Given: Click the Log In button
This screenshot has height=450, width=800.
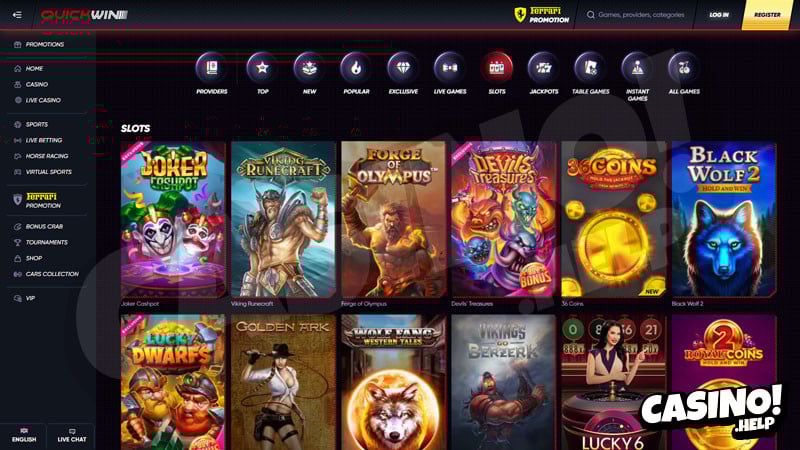Looking at the screenshot, I should [x=719, y=15].
